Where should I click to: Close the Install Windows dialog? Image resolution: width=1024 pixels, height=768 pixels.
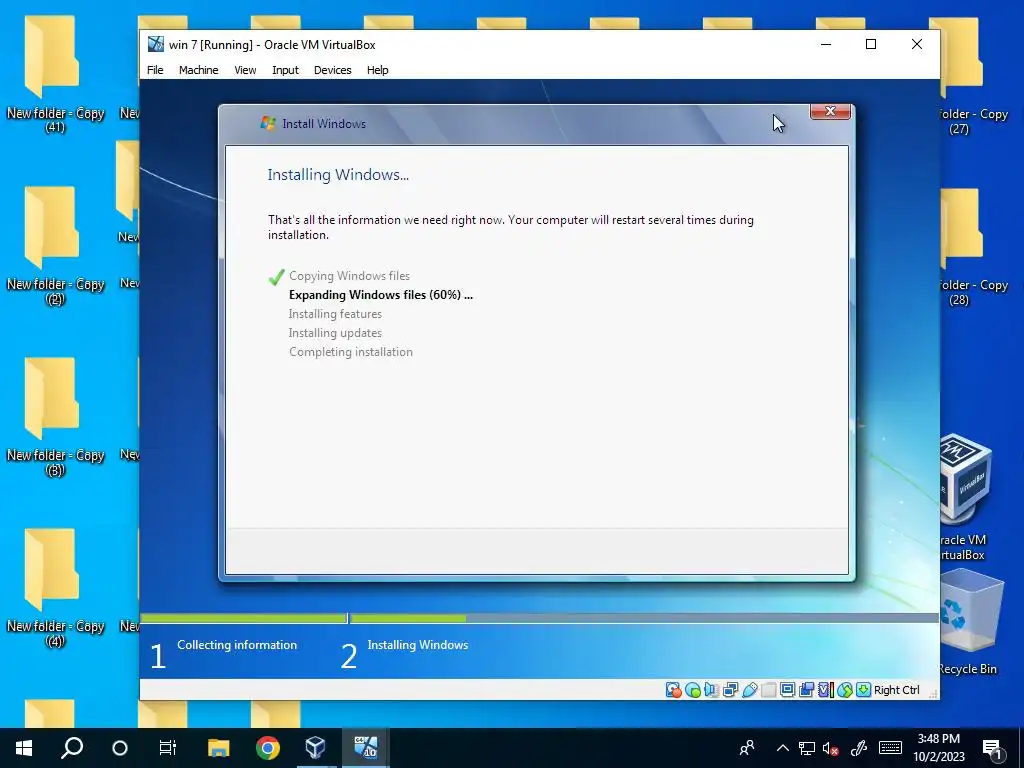click(x=830, y=112)
